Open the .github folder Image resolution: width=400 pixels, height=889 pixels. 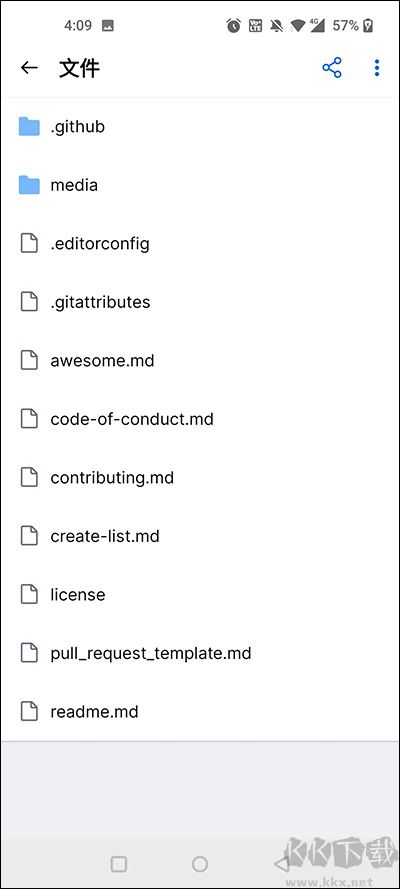point(200,126)
